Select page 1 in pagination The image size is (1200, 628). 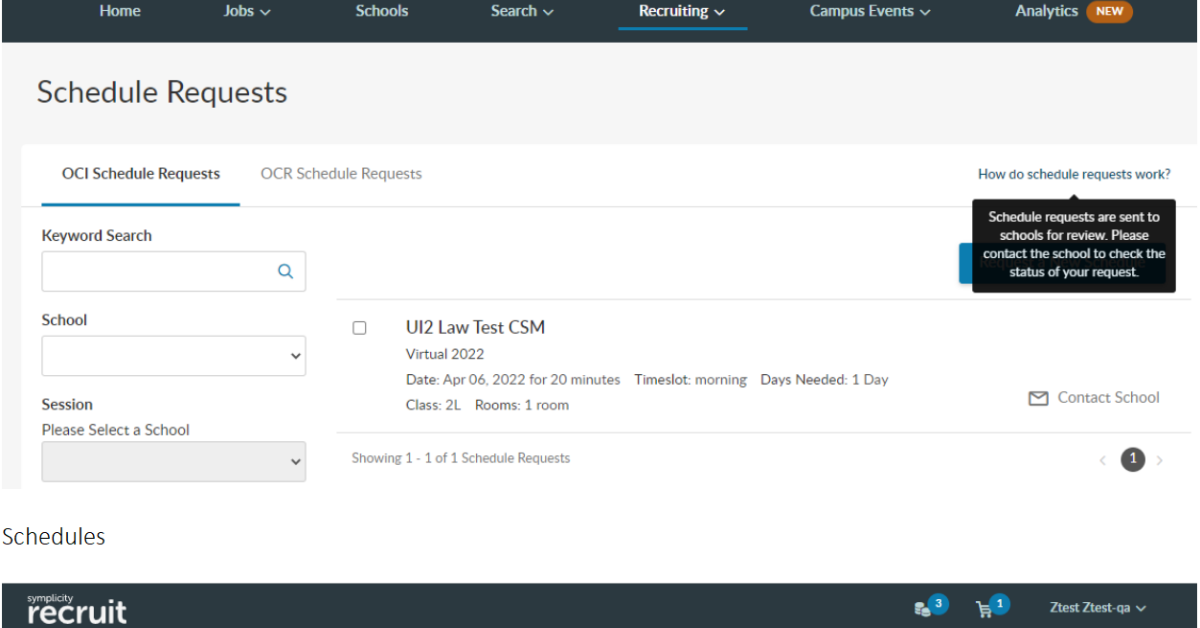point(1132,459)
